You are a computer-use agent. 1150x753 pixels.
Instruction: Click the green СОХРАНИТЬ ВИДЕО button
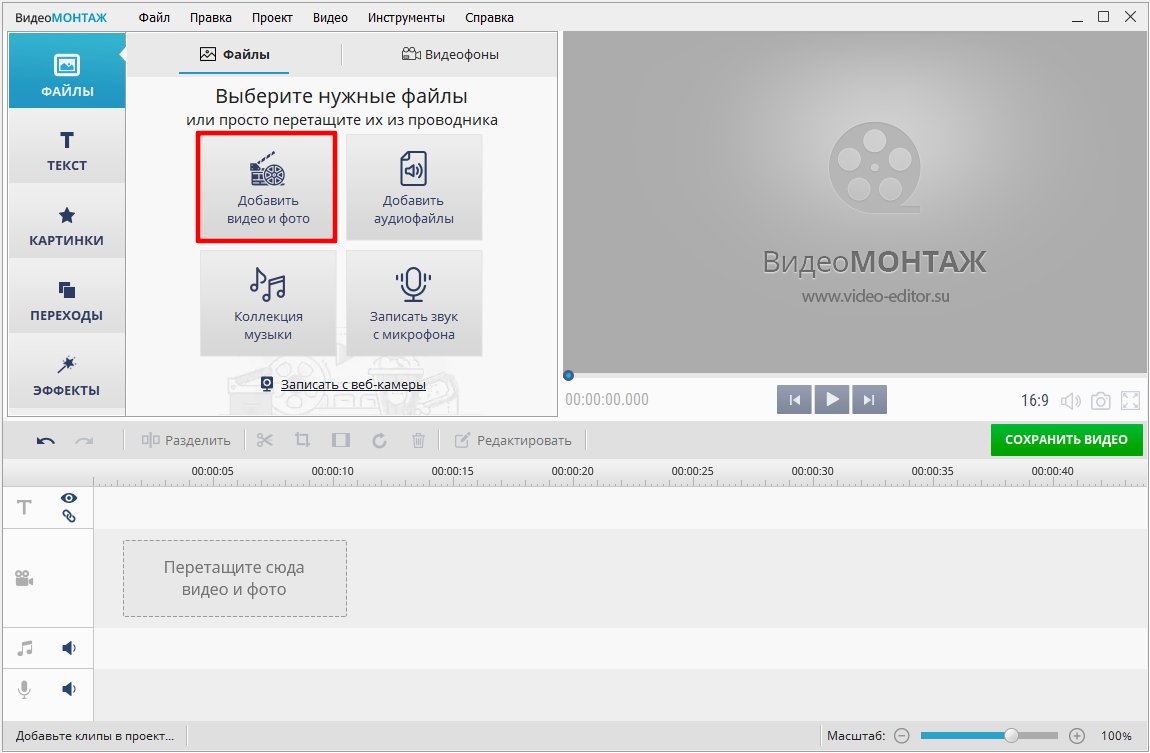1066,440
